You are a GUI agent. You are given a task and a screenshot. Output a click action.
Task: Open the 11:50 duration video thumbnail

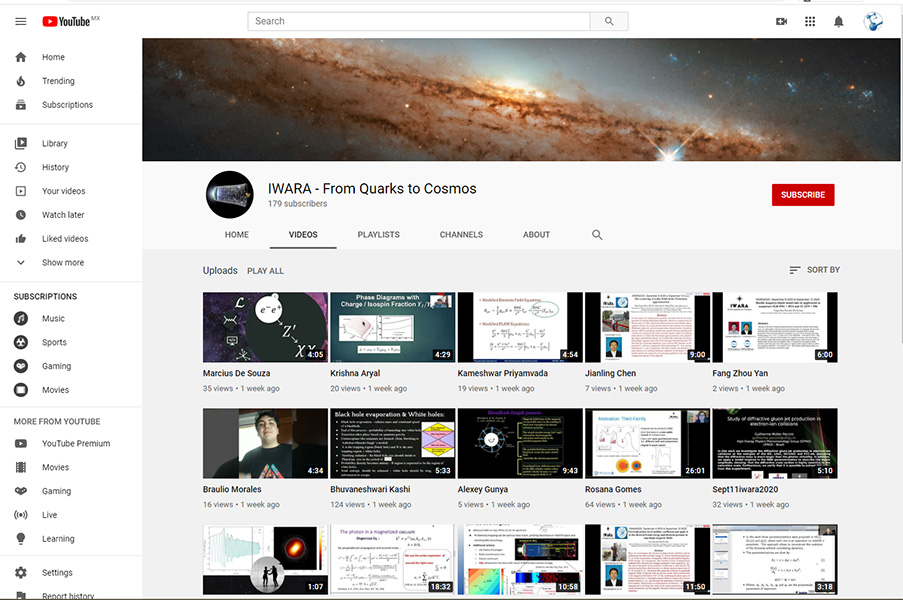coord(647,559)
